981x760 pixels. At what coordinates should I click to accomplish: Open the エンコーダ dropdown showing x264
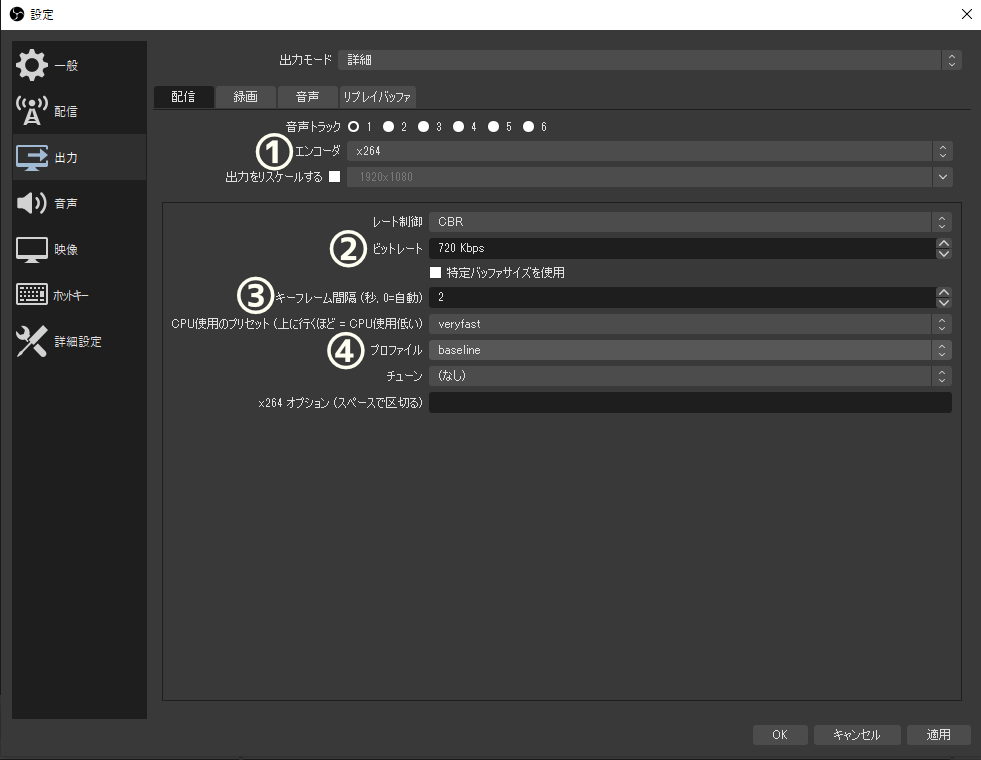(650, 151)
